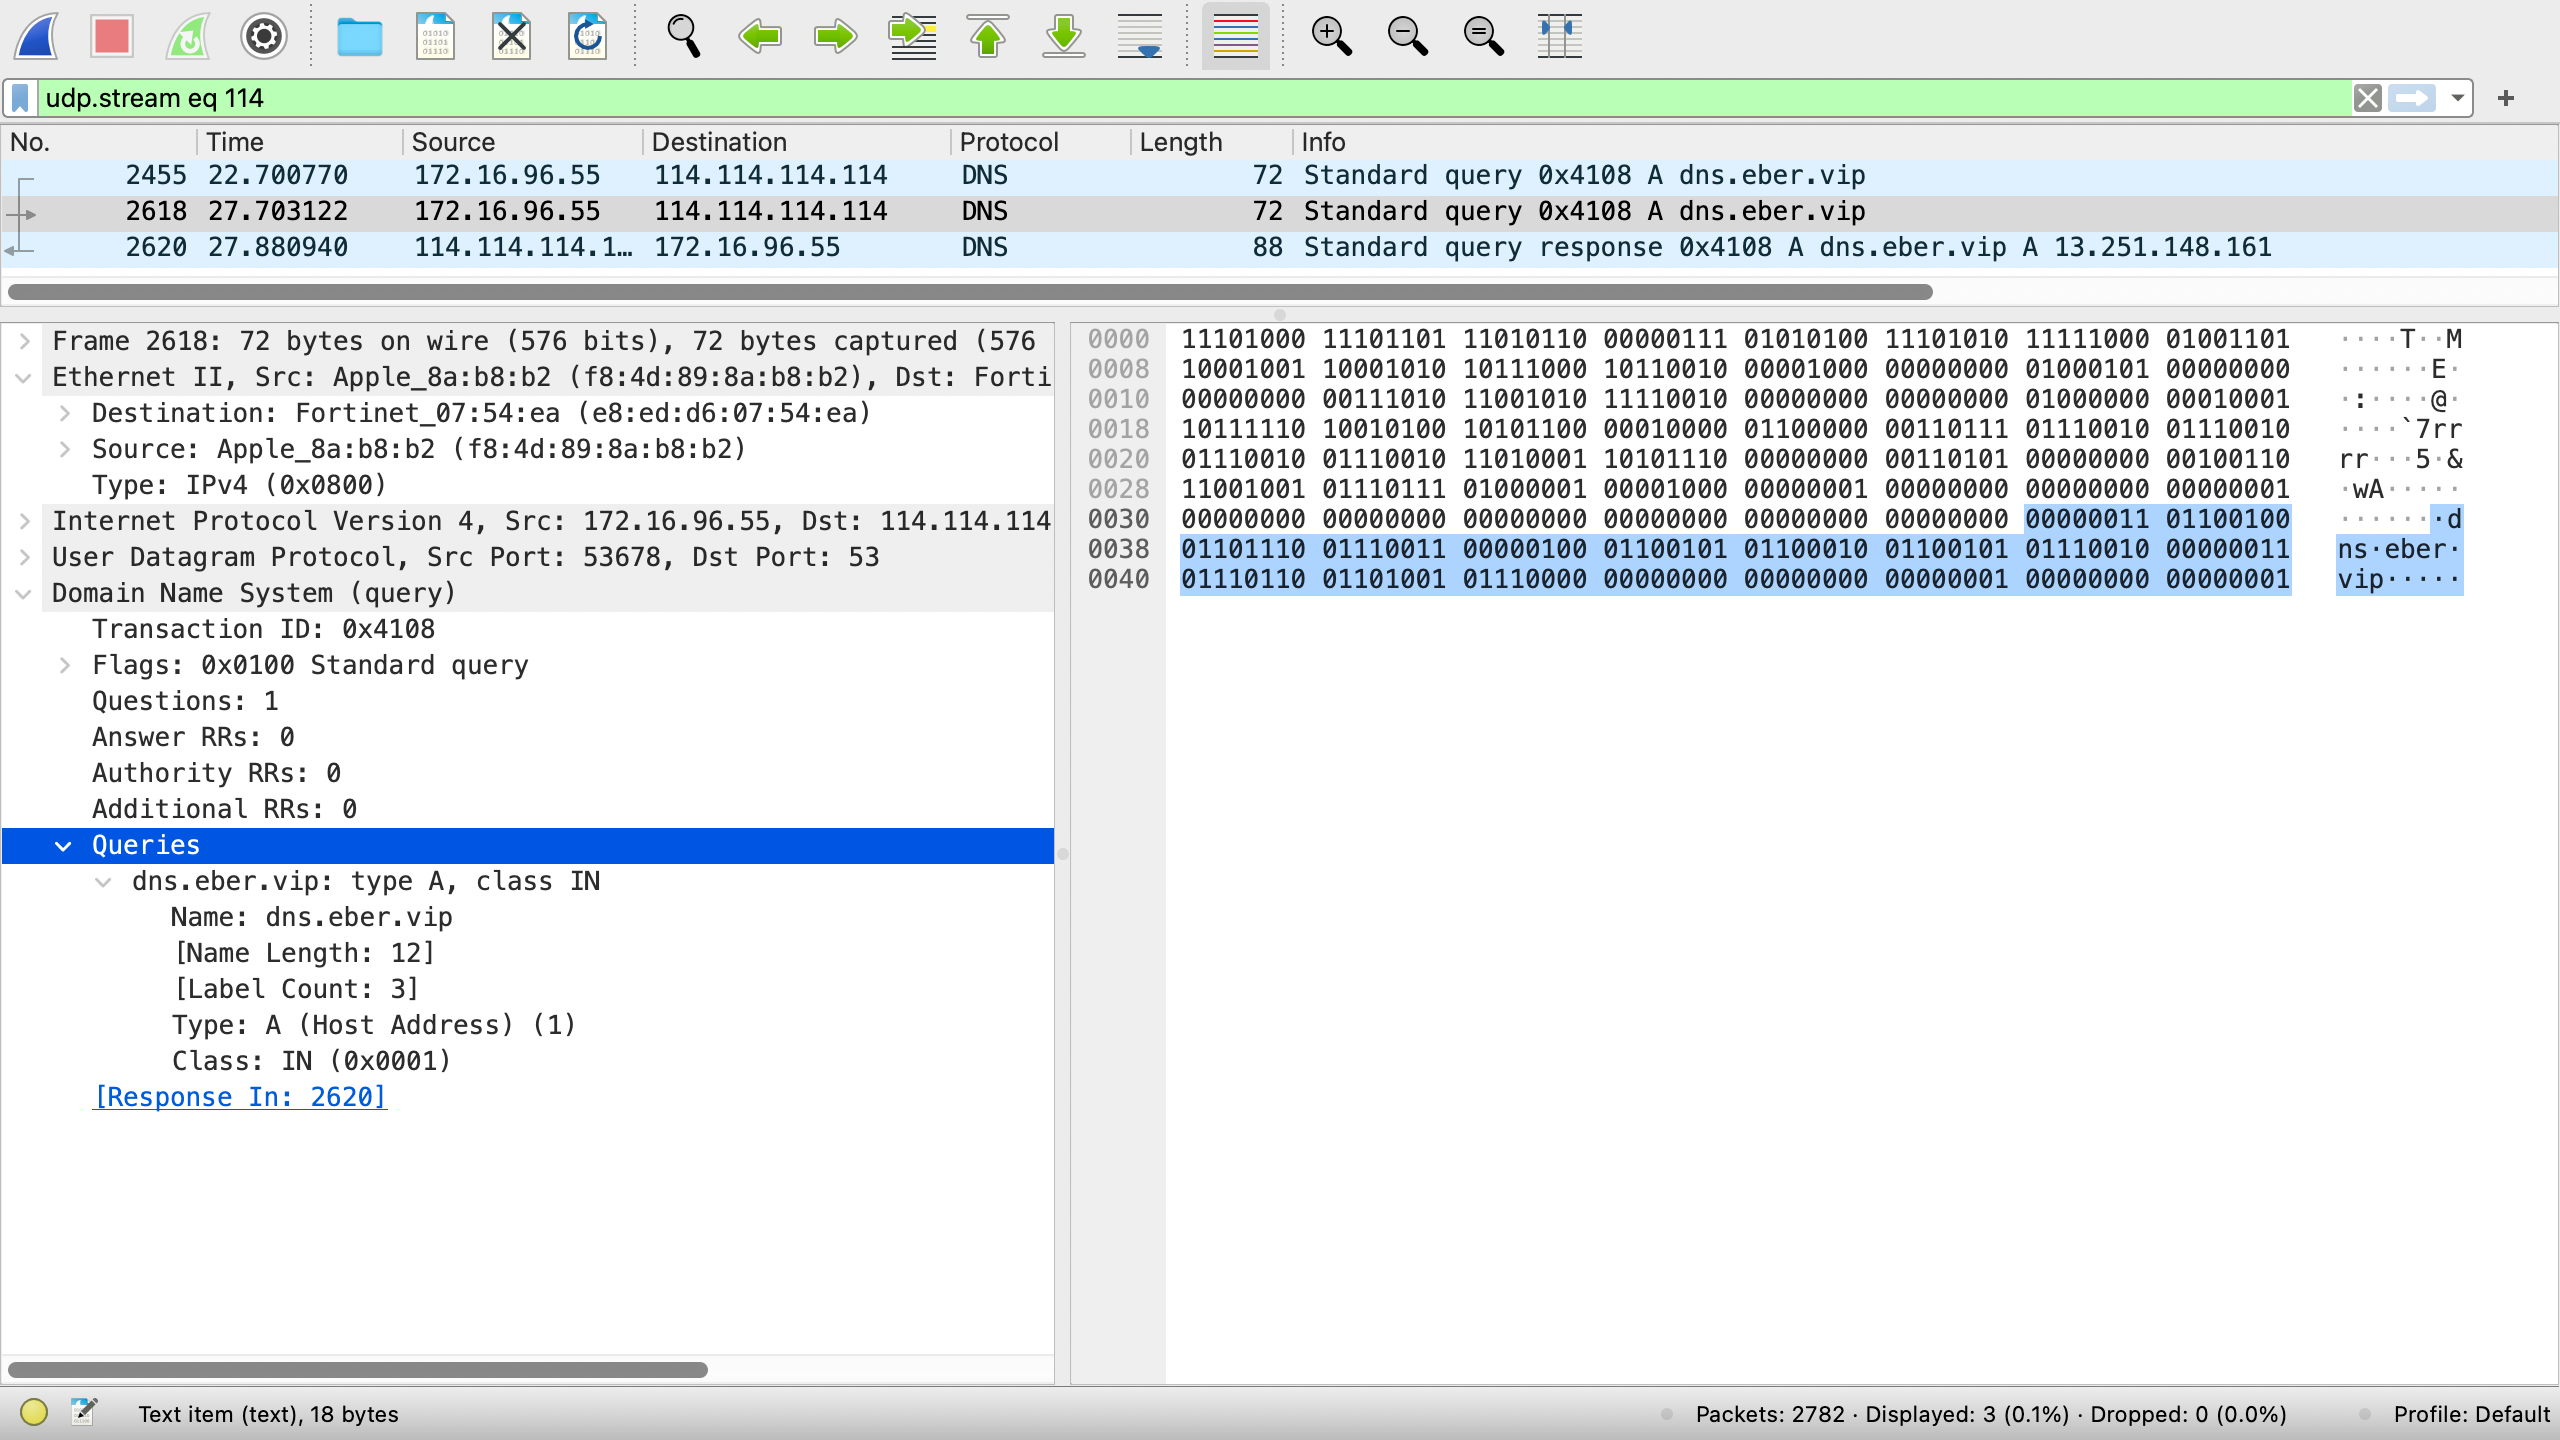Collapse the Ethernet II tree node
2560x1440 pixels.
point(25,377)
